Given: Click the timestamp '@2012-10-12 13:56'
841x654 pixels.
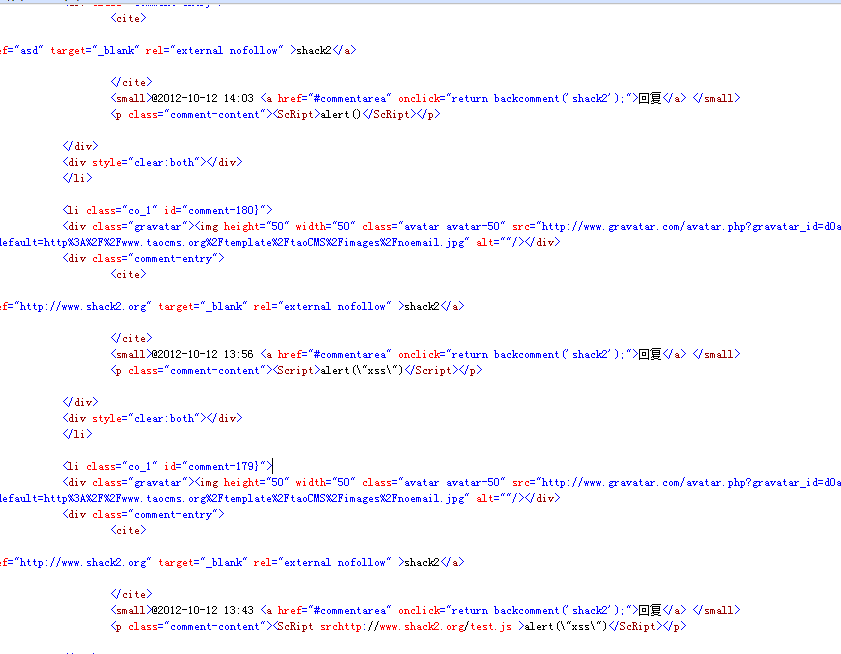Looking at the screenshot, I should [x=202, y=354].
